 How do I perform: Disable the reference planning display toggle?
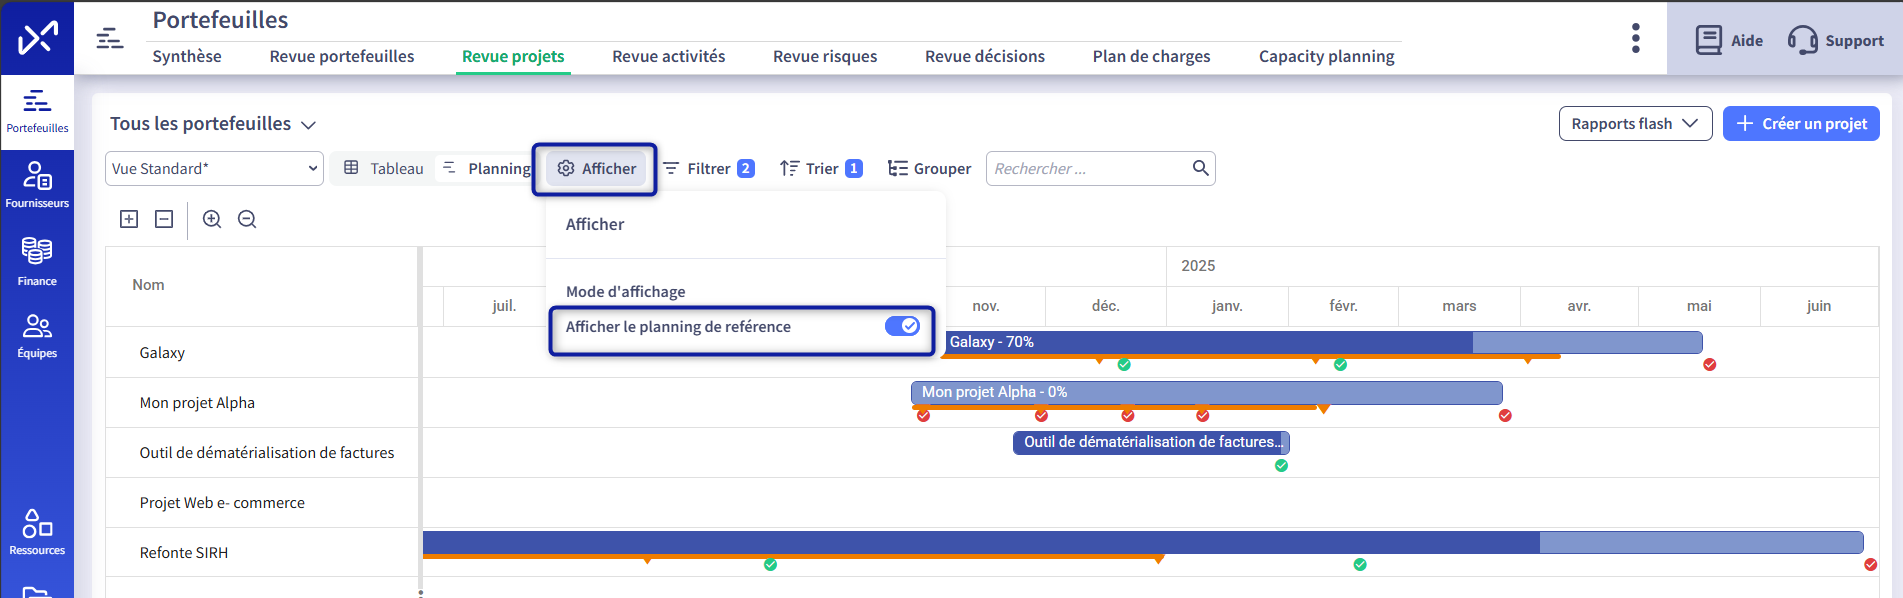point(902,326)
